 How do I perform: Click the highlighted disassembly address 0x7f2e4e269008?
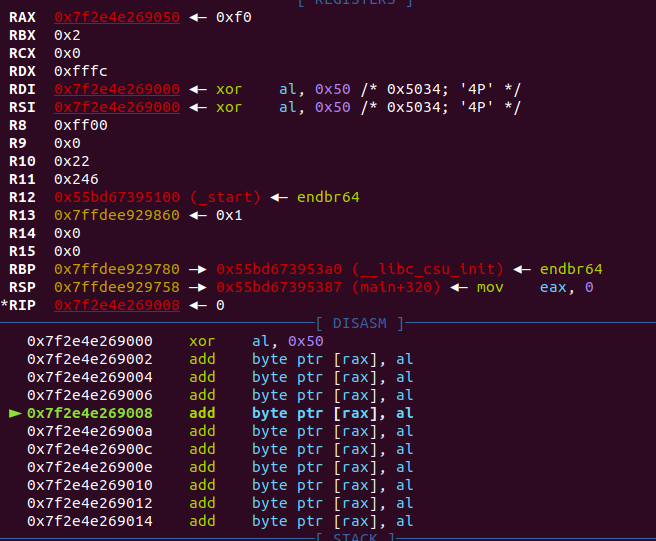click(90, 412)
